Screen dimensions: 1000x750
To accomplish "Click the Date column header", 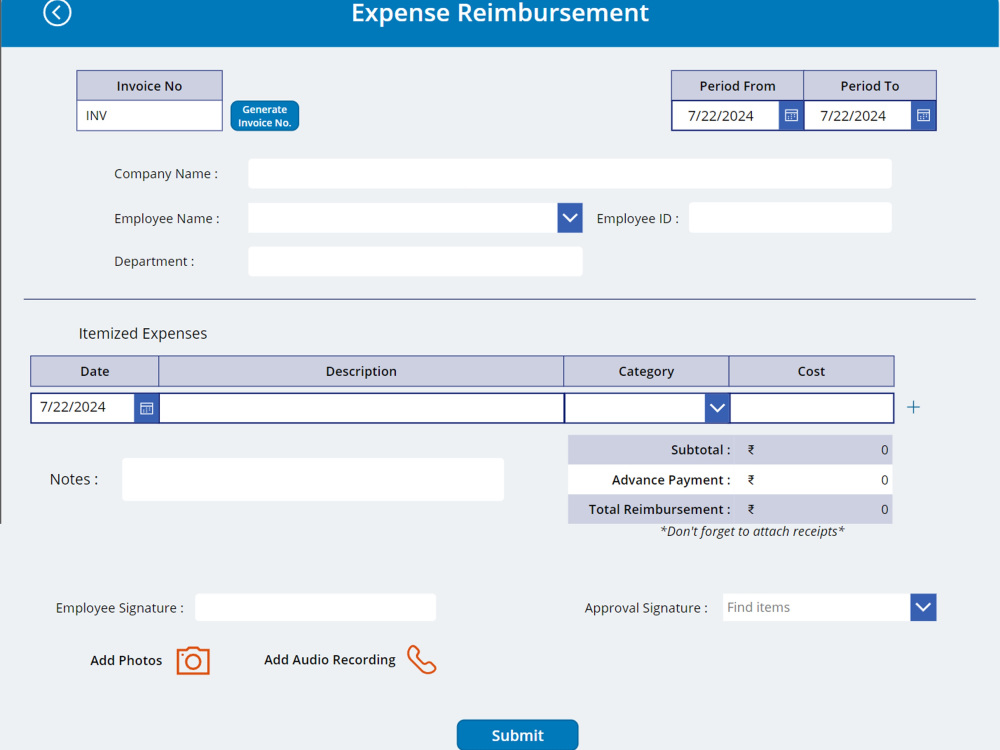I will tap(94, 371).
